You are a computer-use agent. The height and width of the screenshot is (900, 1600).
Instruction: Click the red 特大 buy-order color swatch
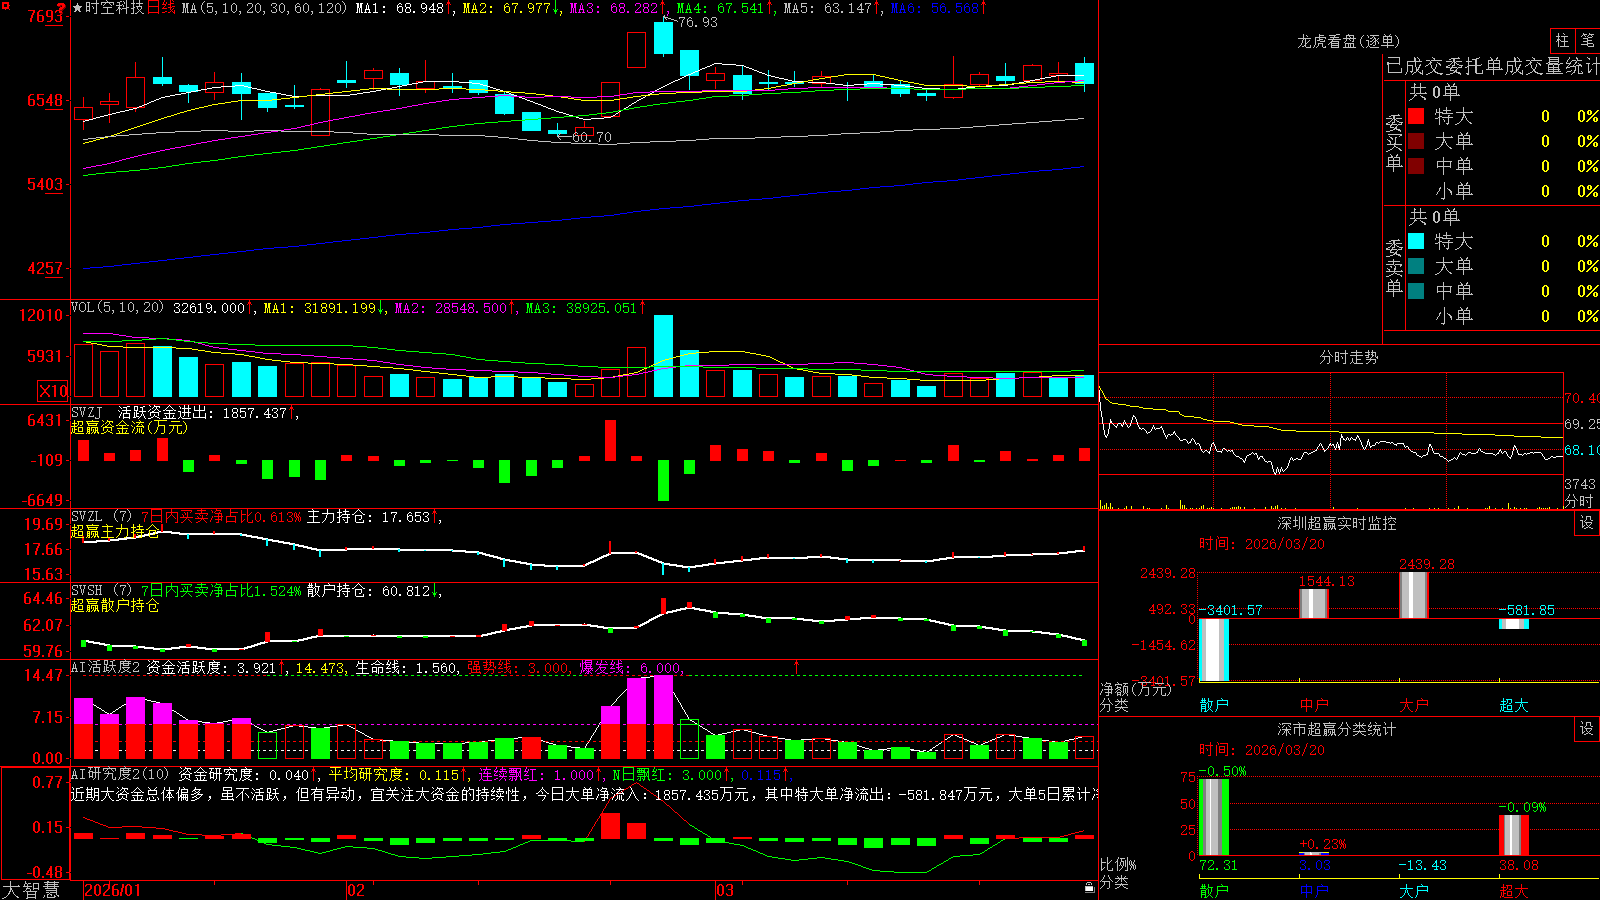1416,116
